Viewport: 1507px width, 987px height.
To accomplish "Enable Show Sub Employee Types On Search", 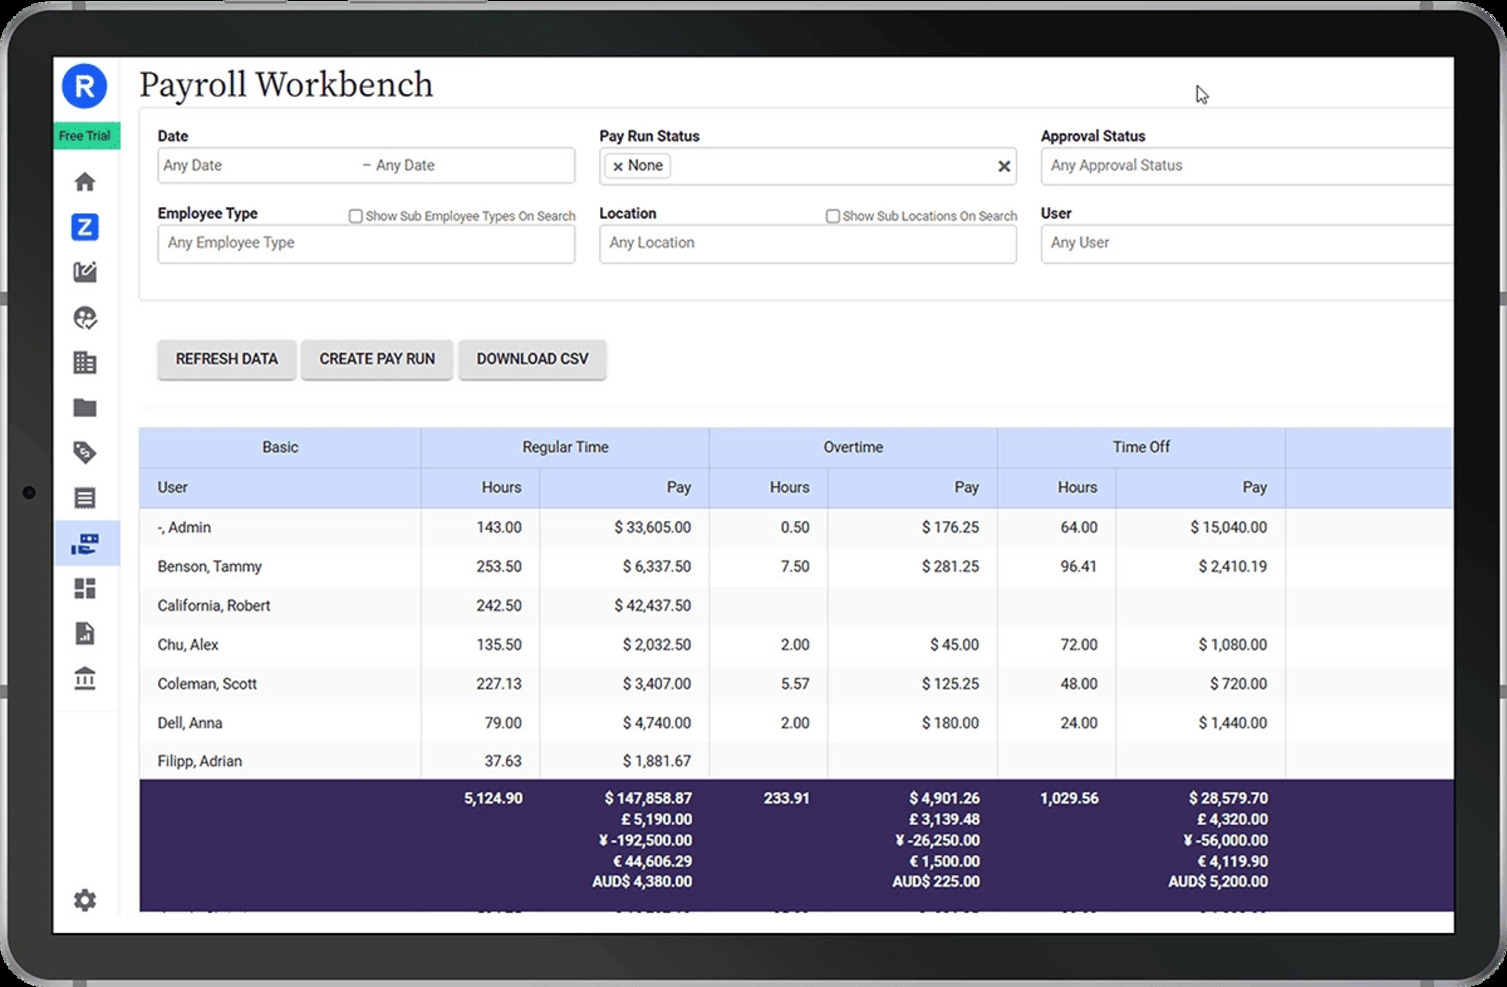I will pyautogui.click(x=355, y=216).
